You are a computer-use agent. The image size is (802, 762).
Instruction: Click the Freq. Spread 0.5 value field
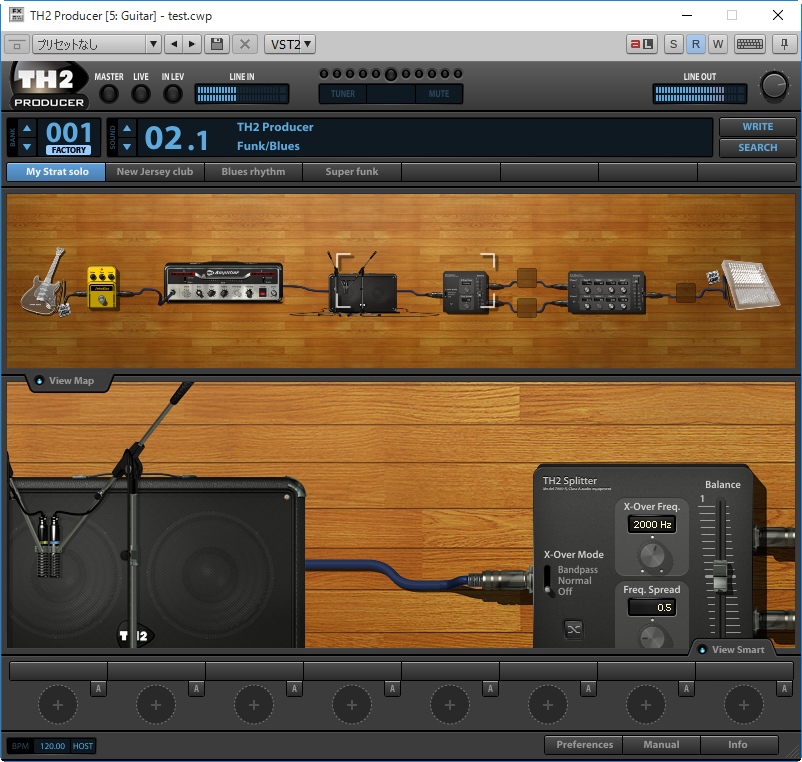pos(652,607)
